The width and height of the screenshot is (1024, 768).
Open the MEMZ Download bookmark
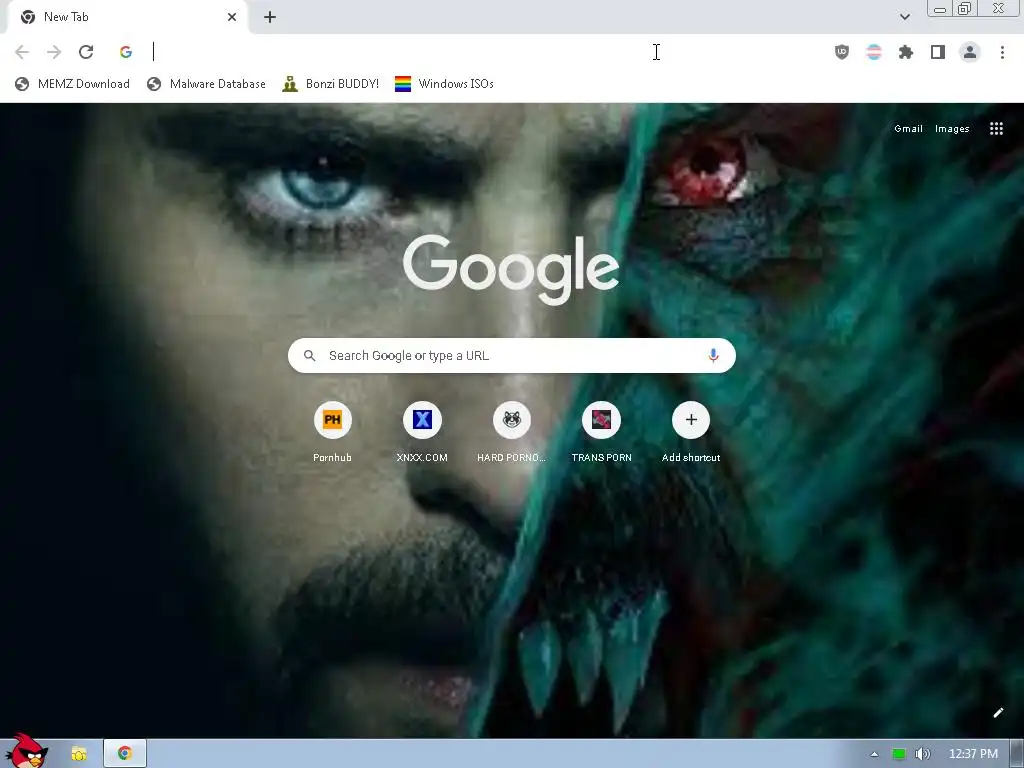pos(72,84)
